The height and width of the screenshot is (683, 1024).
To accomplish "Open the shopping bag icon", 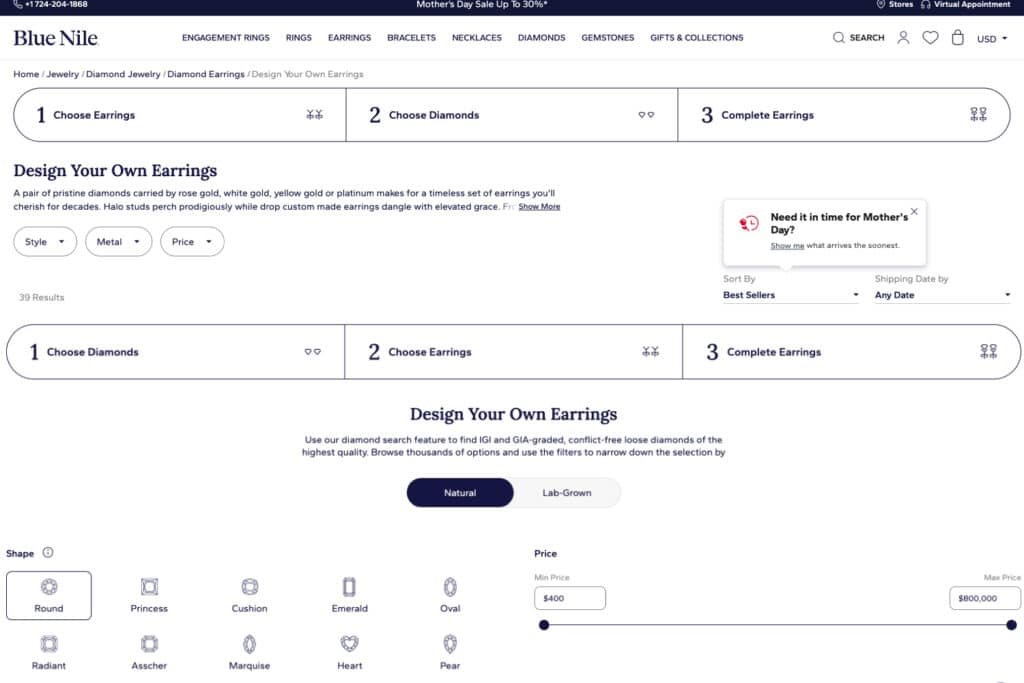I will pos(957,38).
